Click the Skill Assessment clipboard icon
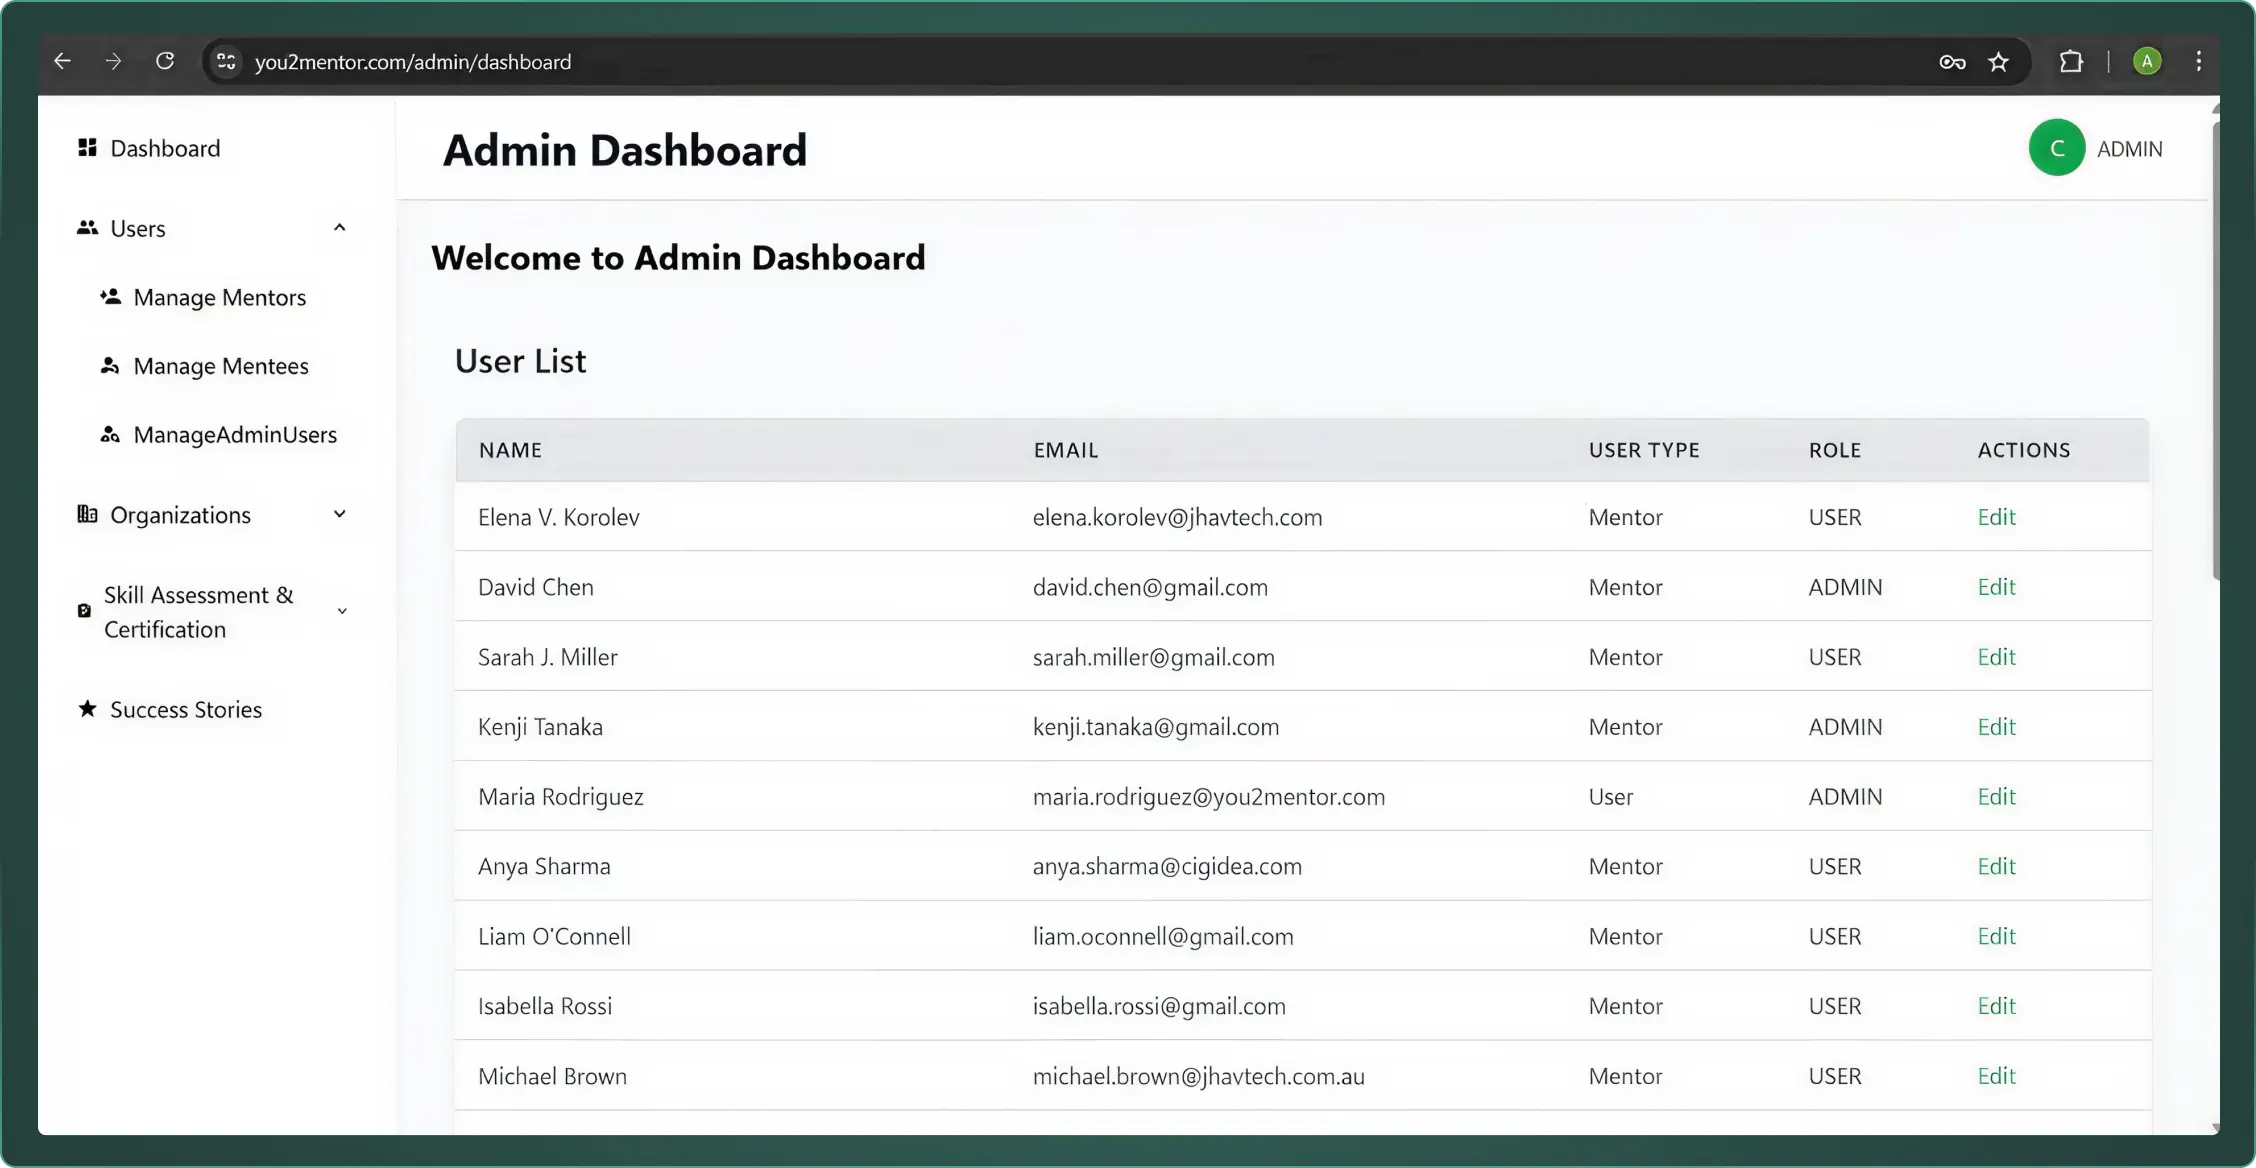The image size is (2256, 1168). (x=85, y=611)
